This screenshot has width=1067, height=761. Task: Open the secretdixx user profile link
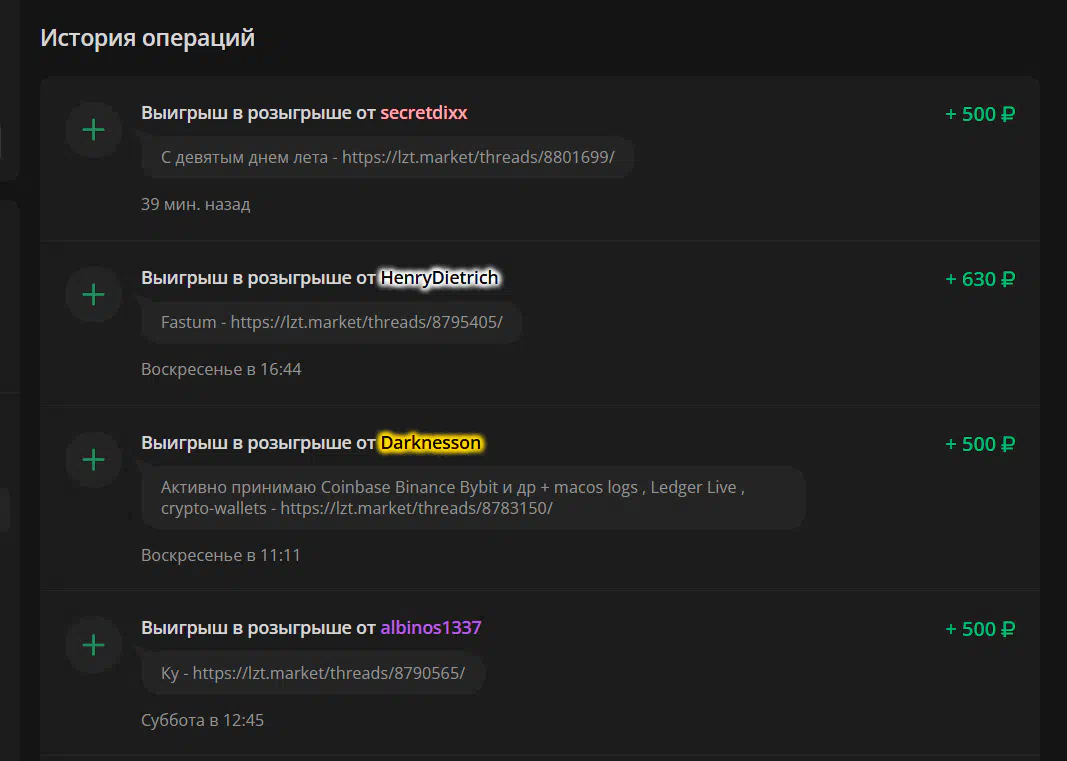point(423,113)
